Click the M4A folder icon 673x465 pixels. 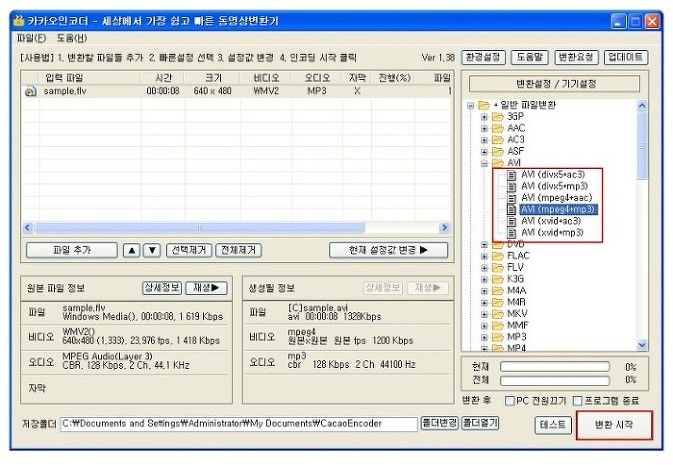click(x=497, y=291)
